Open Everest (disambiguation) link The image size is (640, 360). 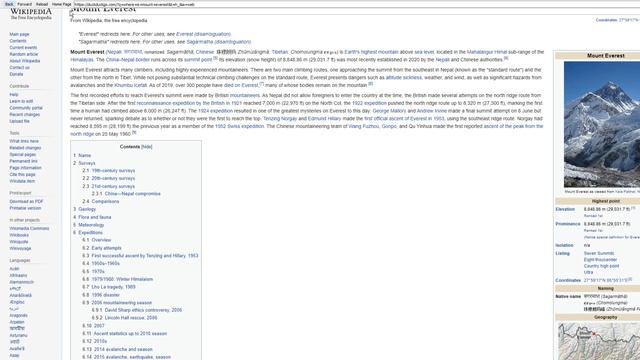(203, 34)
